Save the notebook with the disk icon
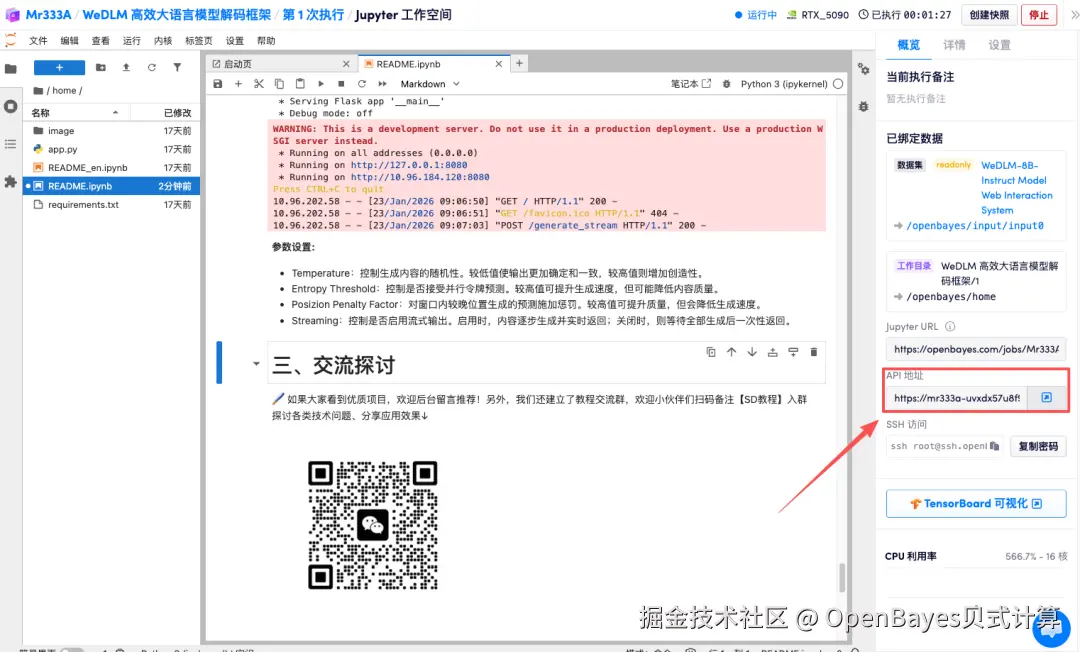Image resolution: width=1080 pixels, height=652 pixels. [x=218, y=84]
